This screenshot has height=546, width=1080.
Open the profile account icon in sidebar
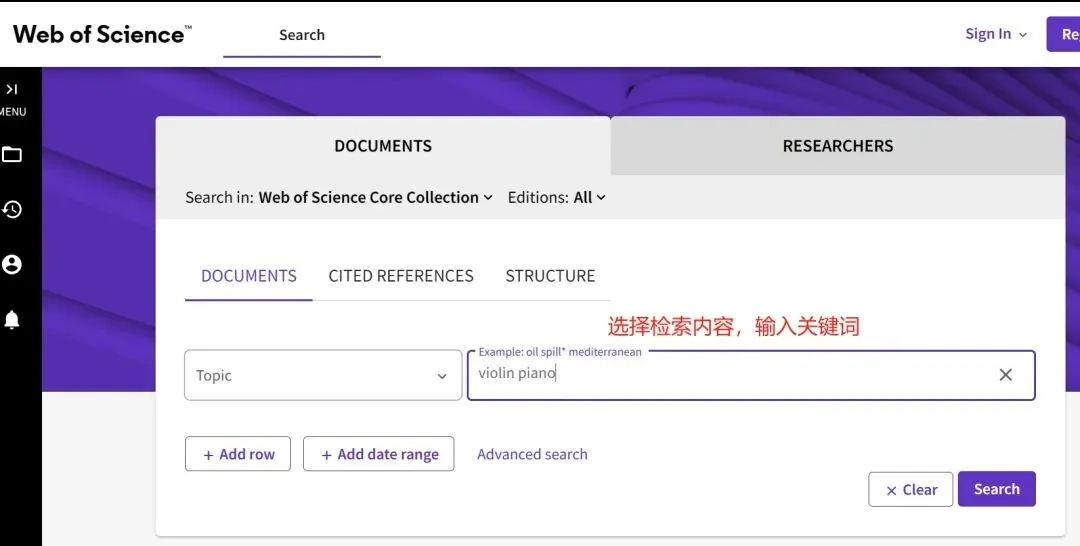click(x=12, y=264)
